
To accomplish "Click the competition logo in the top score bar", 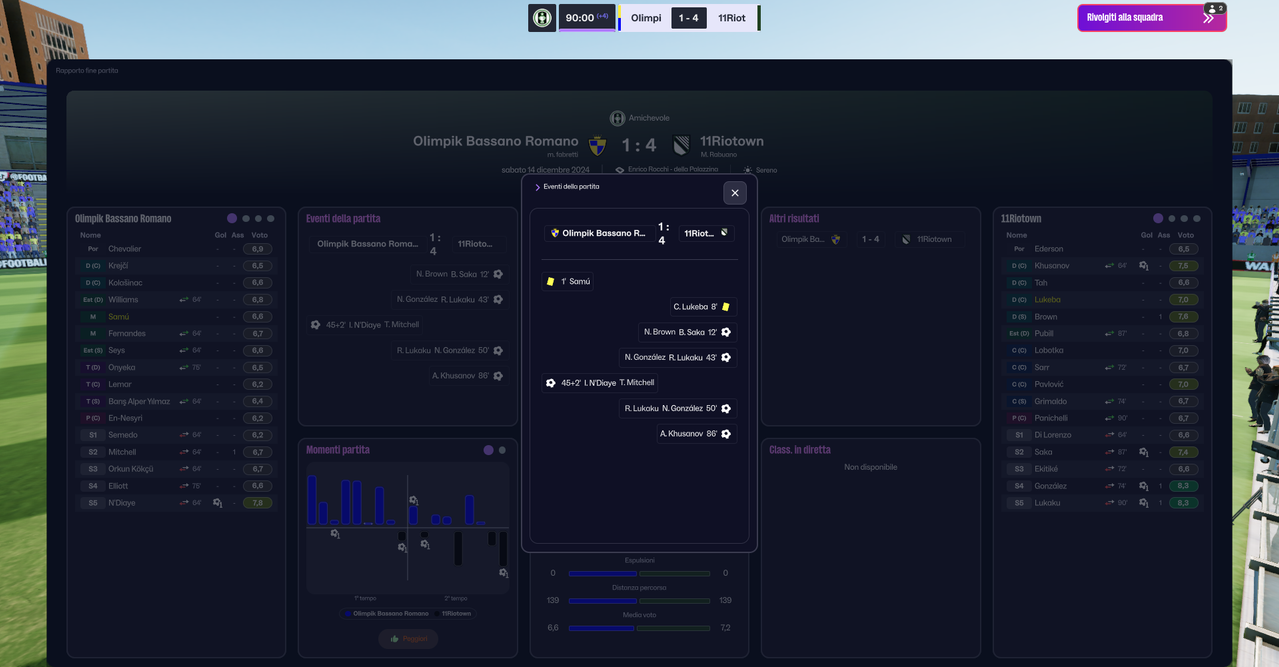I will [x=542, y=18].
